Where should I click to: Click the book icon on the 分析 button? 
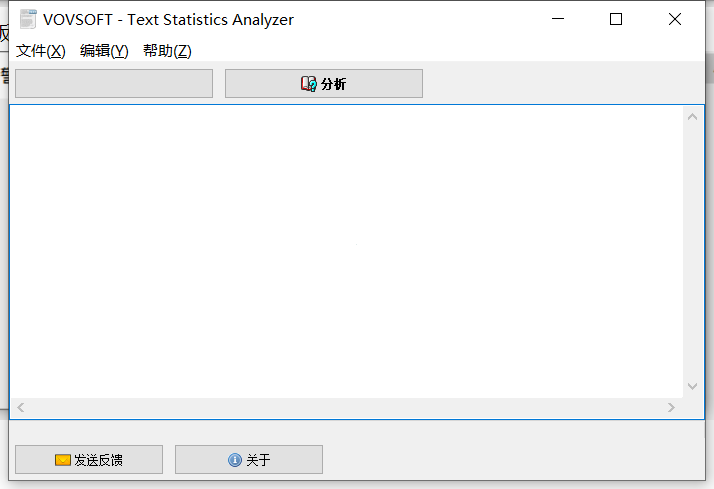tap(308, 84)
